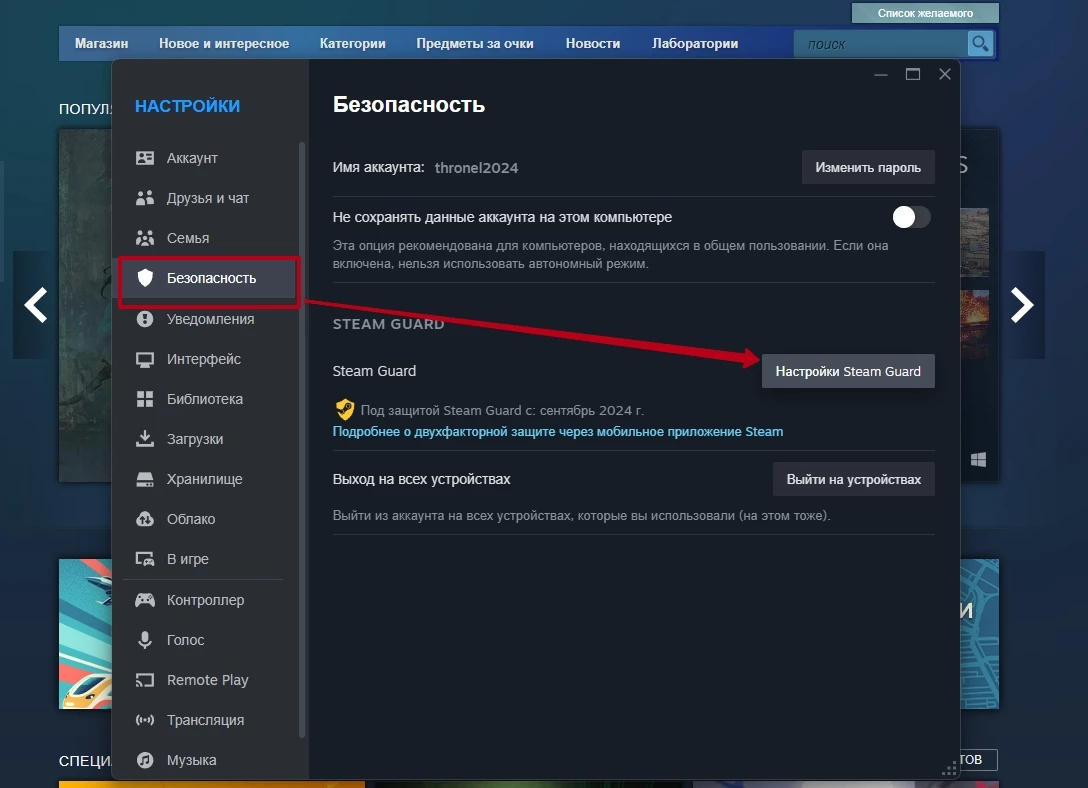The height and width of the screenshot is (788, 1088).
Task: Maximize the settings window
Action: coord(912,74)
